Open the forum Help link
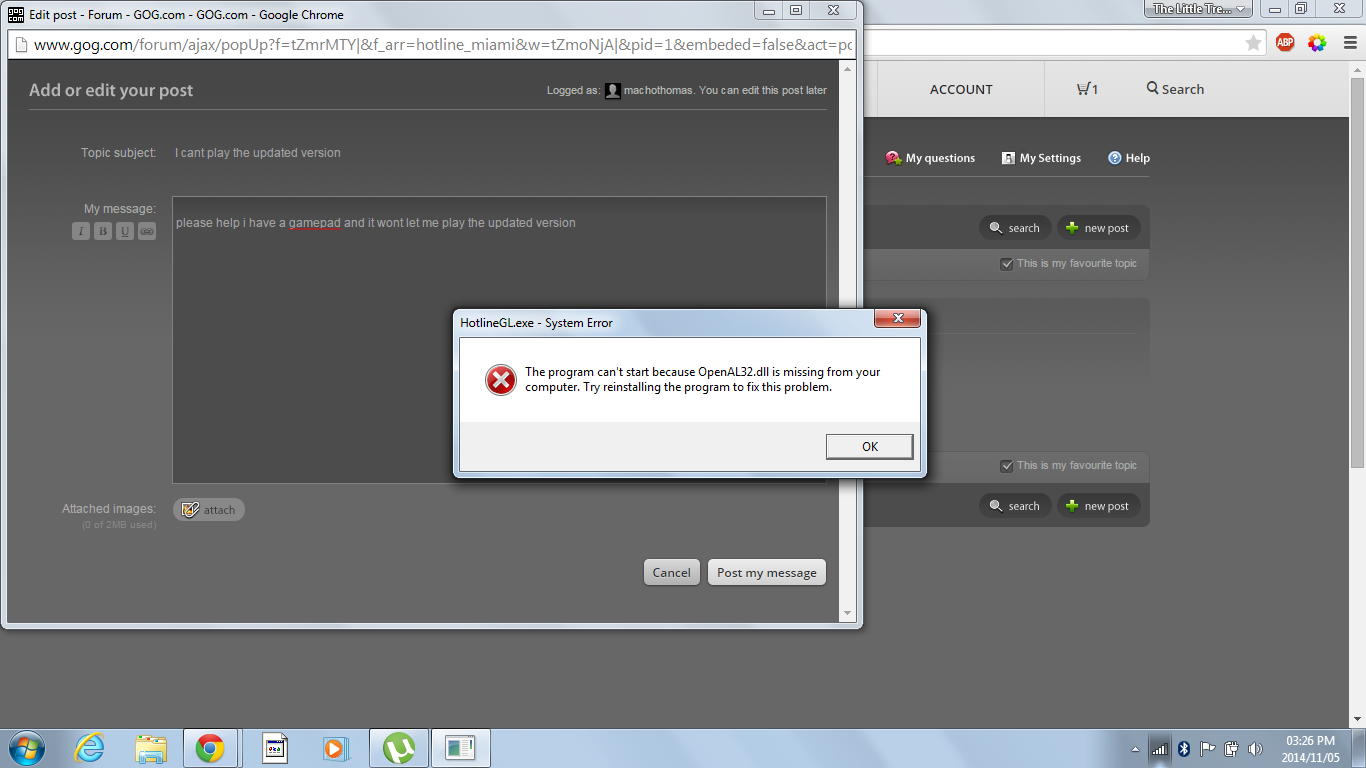The height and width of the screenshot is (768, 1366). coord(1129,158)
